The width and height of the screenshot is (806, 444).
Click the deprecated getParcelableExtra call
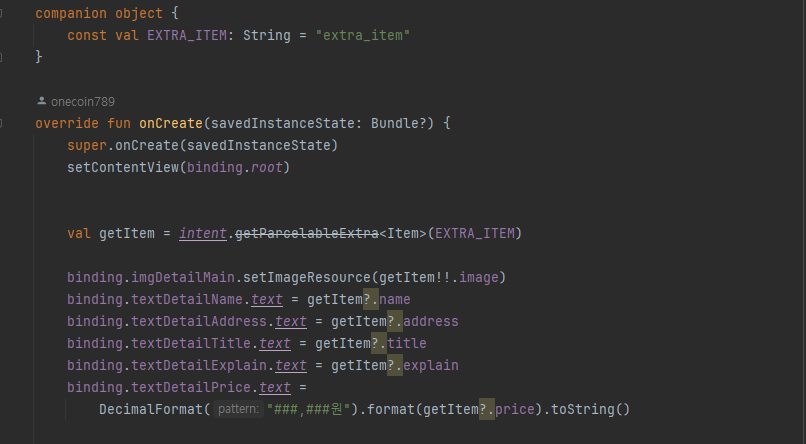(307, 233)
